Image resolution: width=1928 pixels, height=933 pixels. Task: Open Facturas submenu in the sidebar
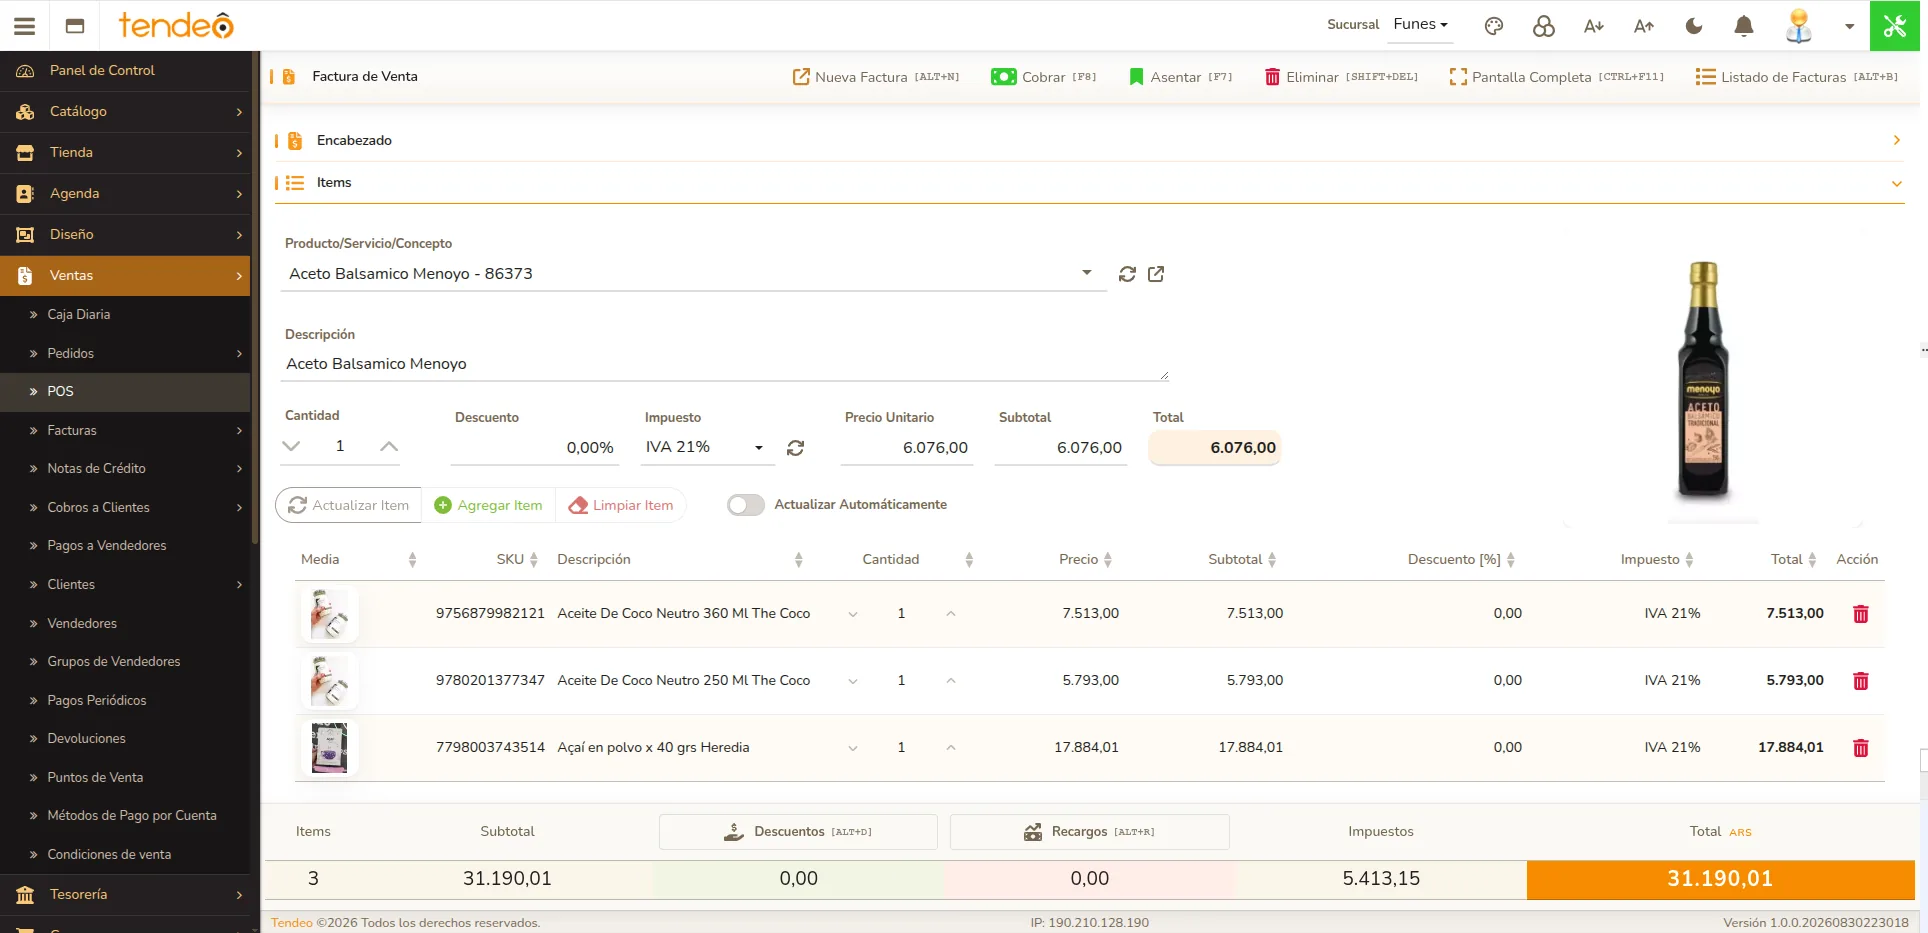pyautogui.click(x=125, y=431)
